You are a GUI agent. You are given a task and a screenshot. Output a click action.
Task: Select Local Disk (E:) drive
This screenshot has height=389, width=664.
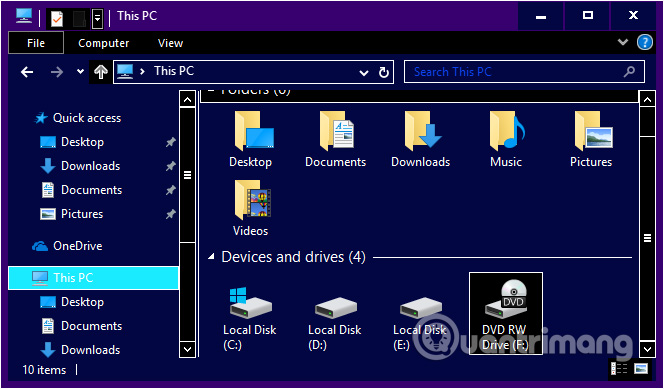(420, 324)
